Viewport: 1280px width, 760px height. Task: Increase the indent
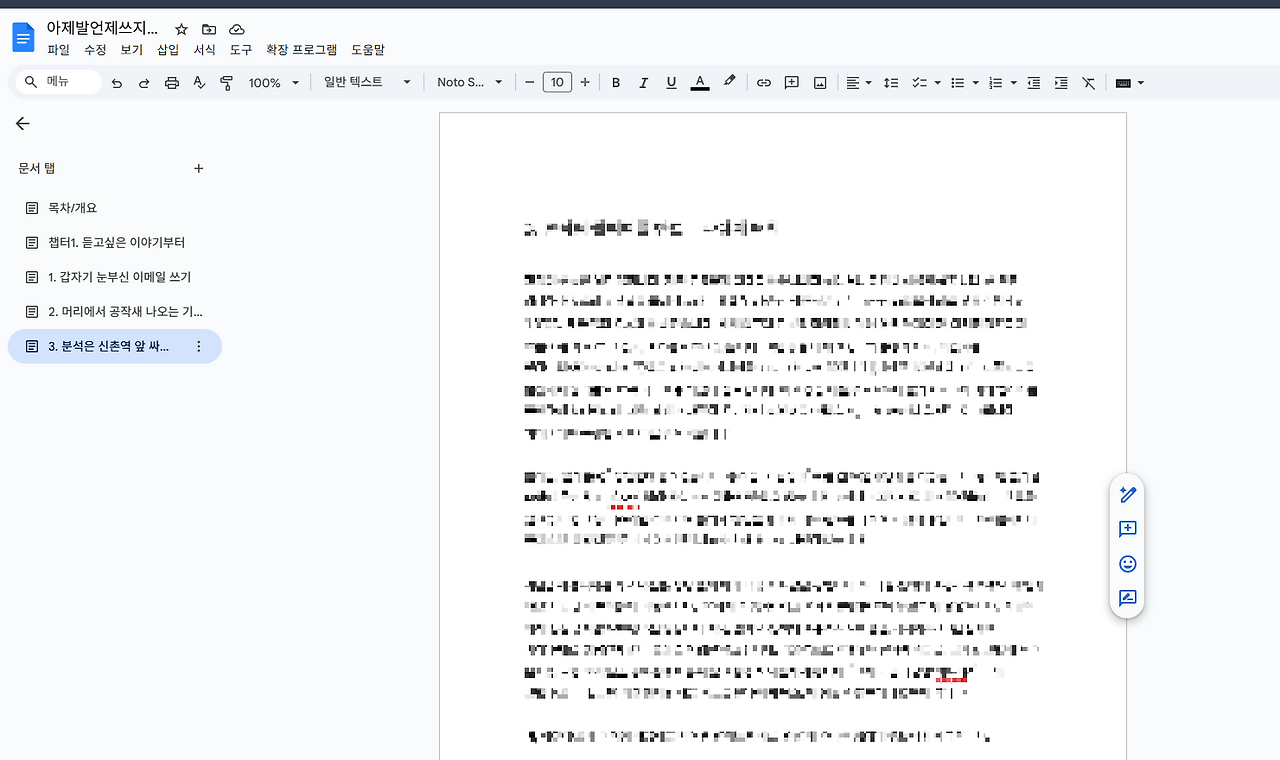click(1061, 83)
